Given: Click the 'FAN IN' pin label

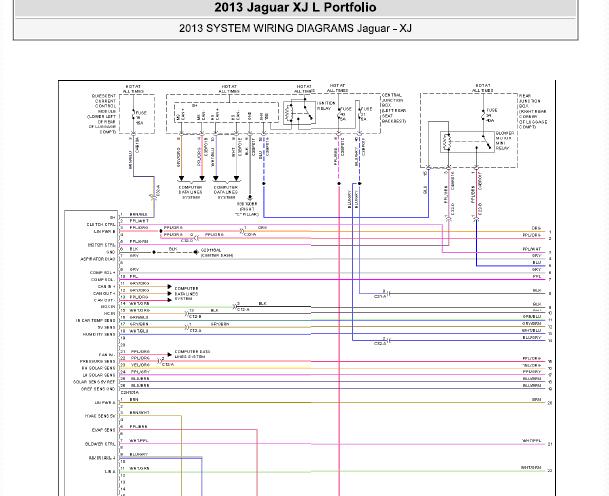Looking at the screenshot, I should point(107,355).
